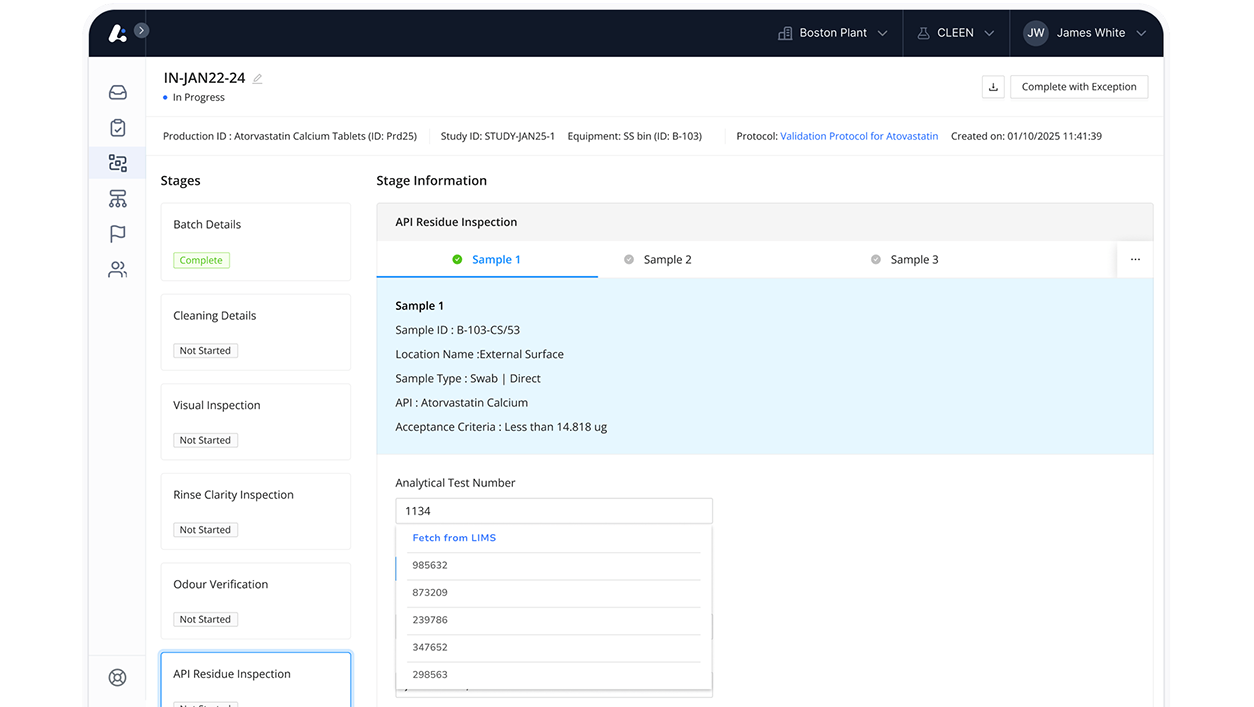Open the equipment hierarchy sidebar icon

(x=117, y=198)
